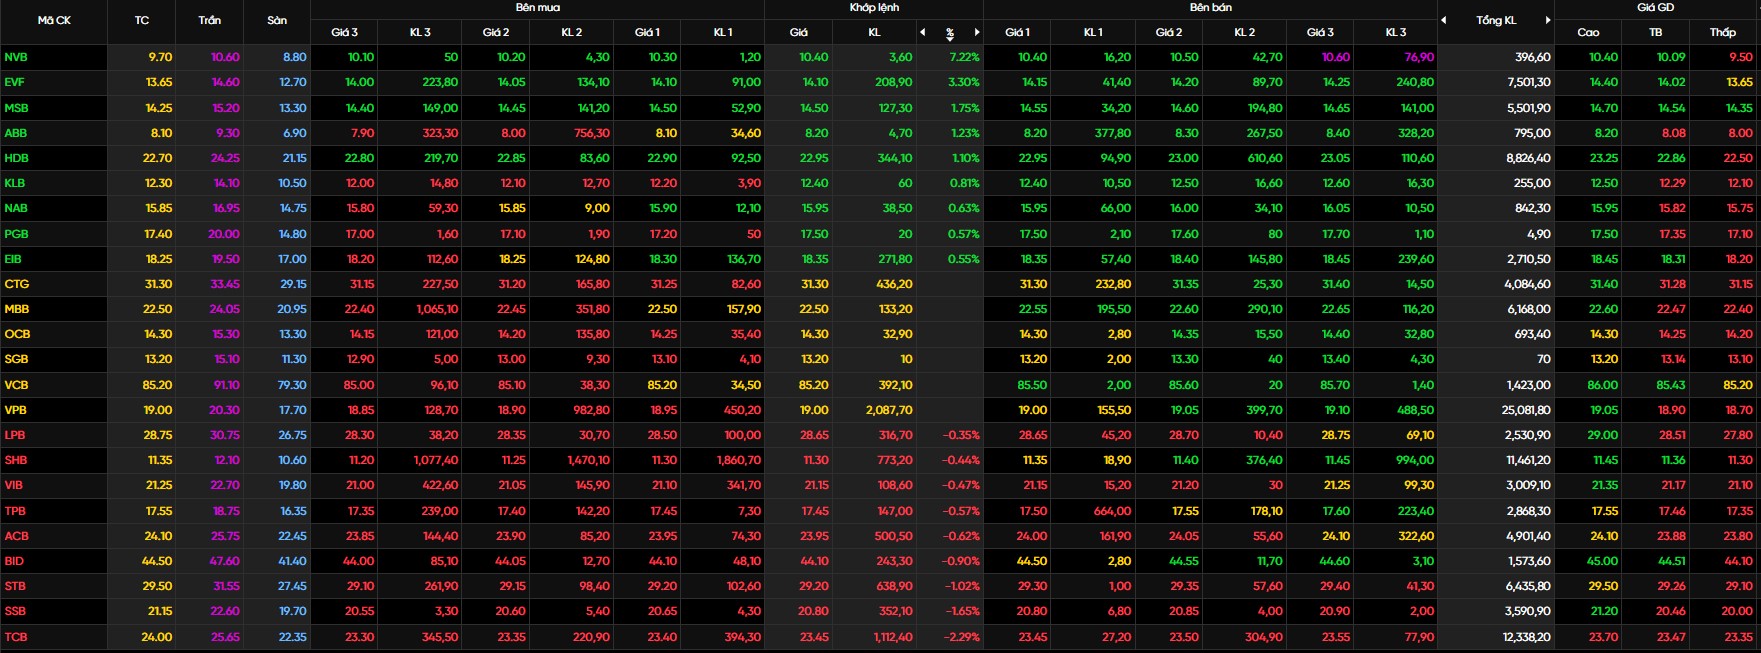Viewport: 1761px width, 653px height.
Task: Click TCB's total volume 12,338,20
Action: (1527, 637)
